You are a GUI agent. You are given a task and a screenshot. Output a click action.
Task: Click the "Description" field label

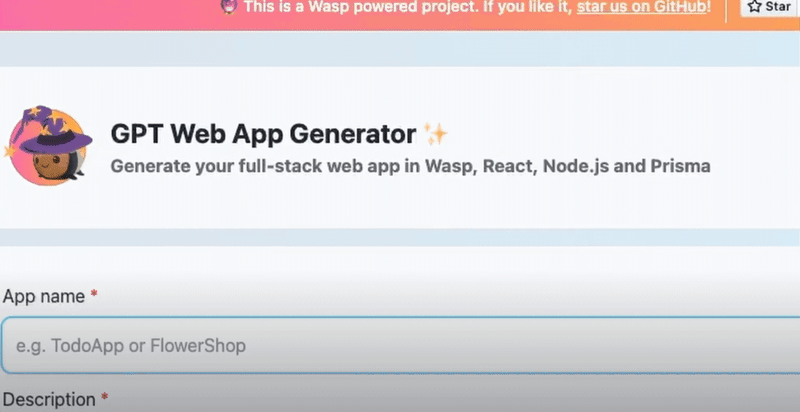coord(48,399)
